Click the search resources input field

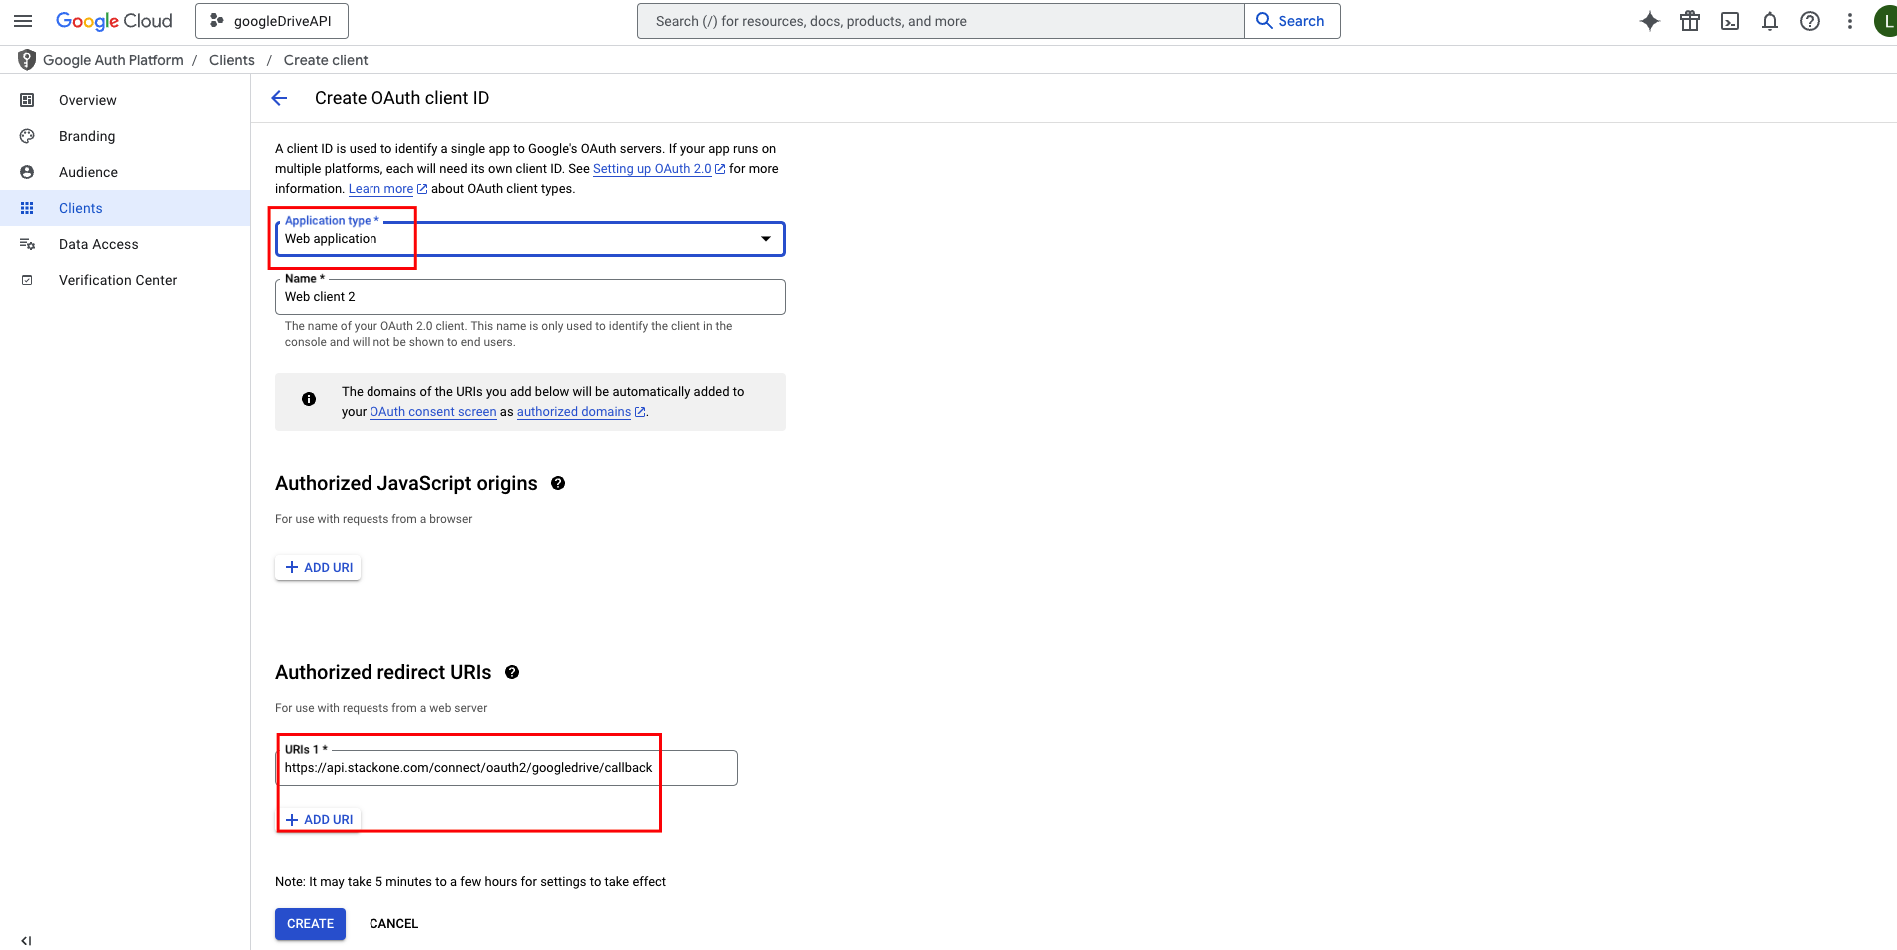coord(940,21)
